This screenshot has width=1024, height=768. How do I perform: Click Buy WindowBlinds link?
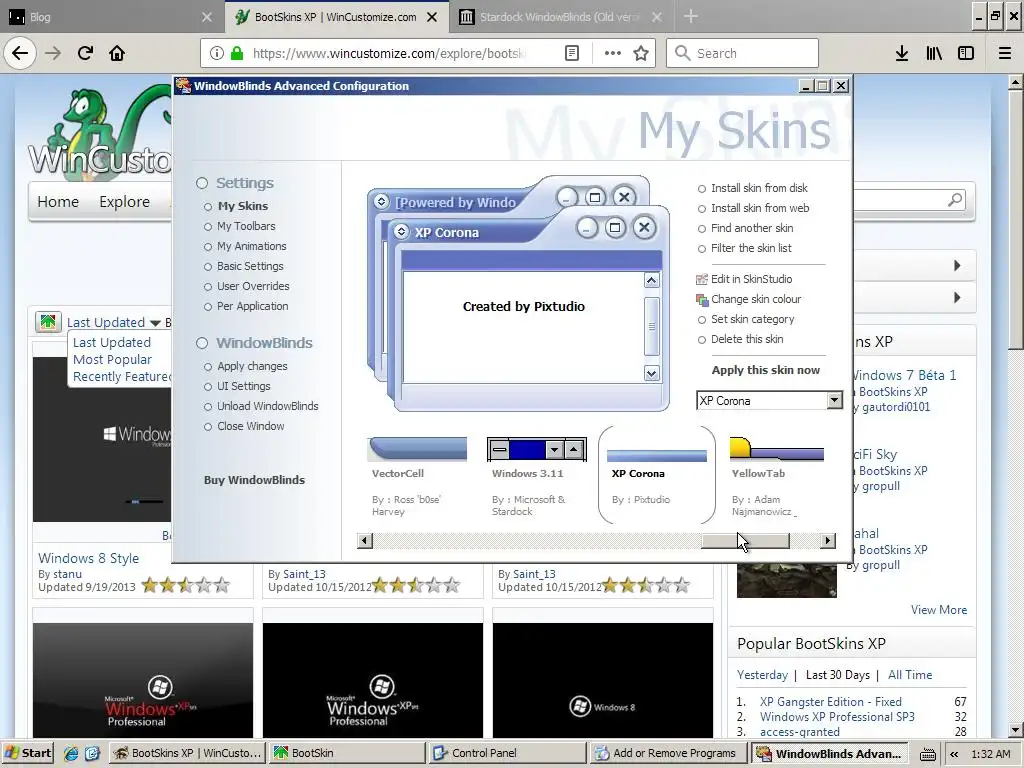254,480
